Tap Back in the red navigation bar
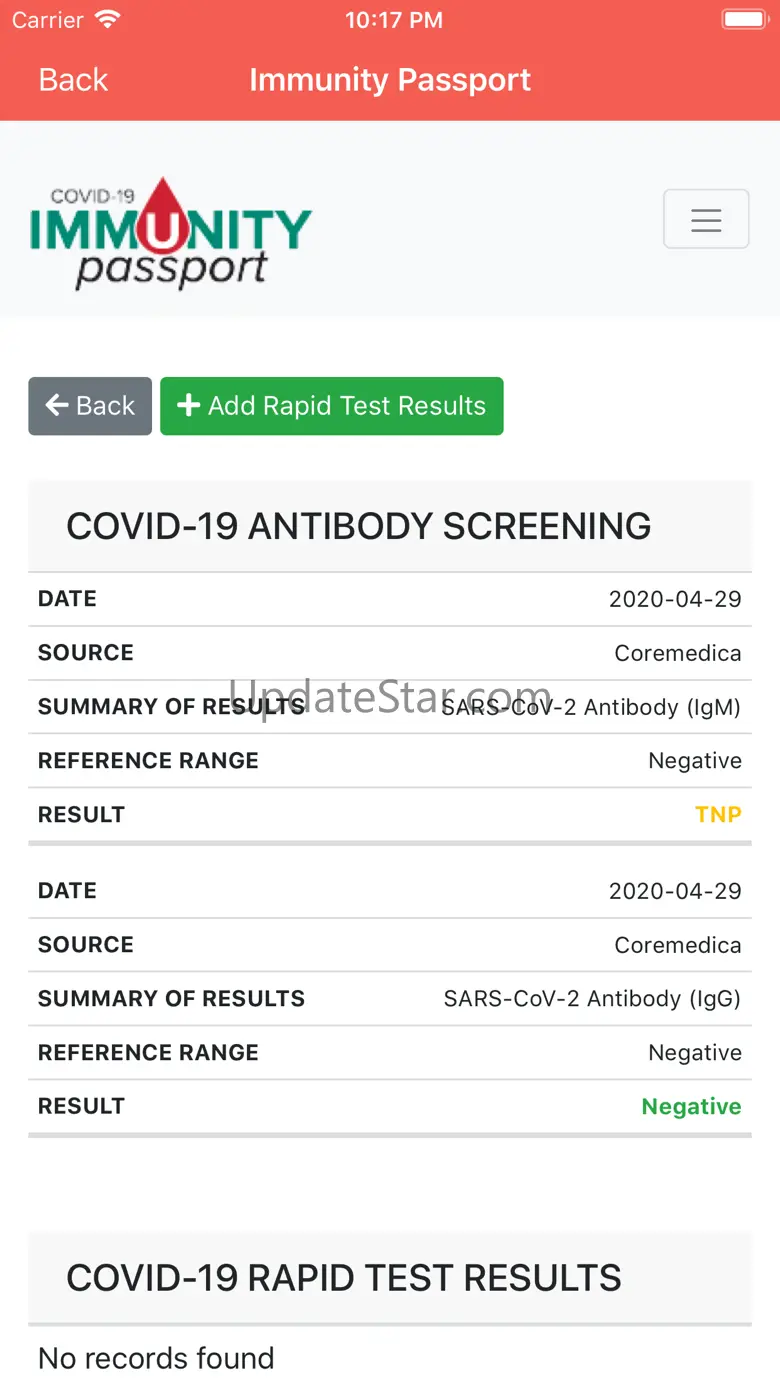The width and height of the screenshot is (780, 1387). pyautogui.click(x=73, y=80)
